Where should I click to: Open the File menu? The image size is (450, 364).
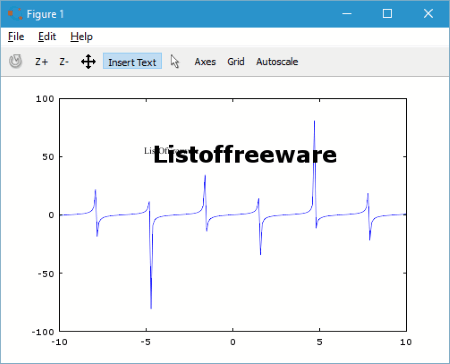pyautogui.click(x=16, y=36)
